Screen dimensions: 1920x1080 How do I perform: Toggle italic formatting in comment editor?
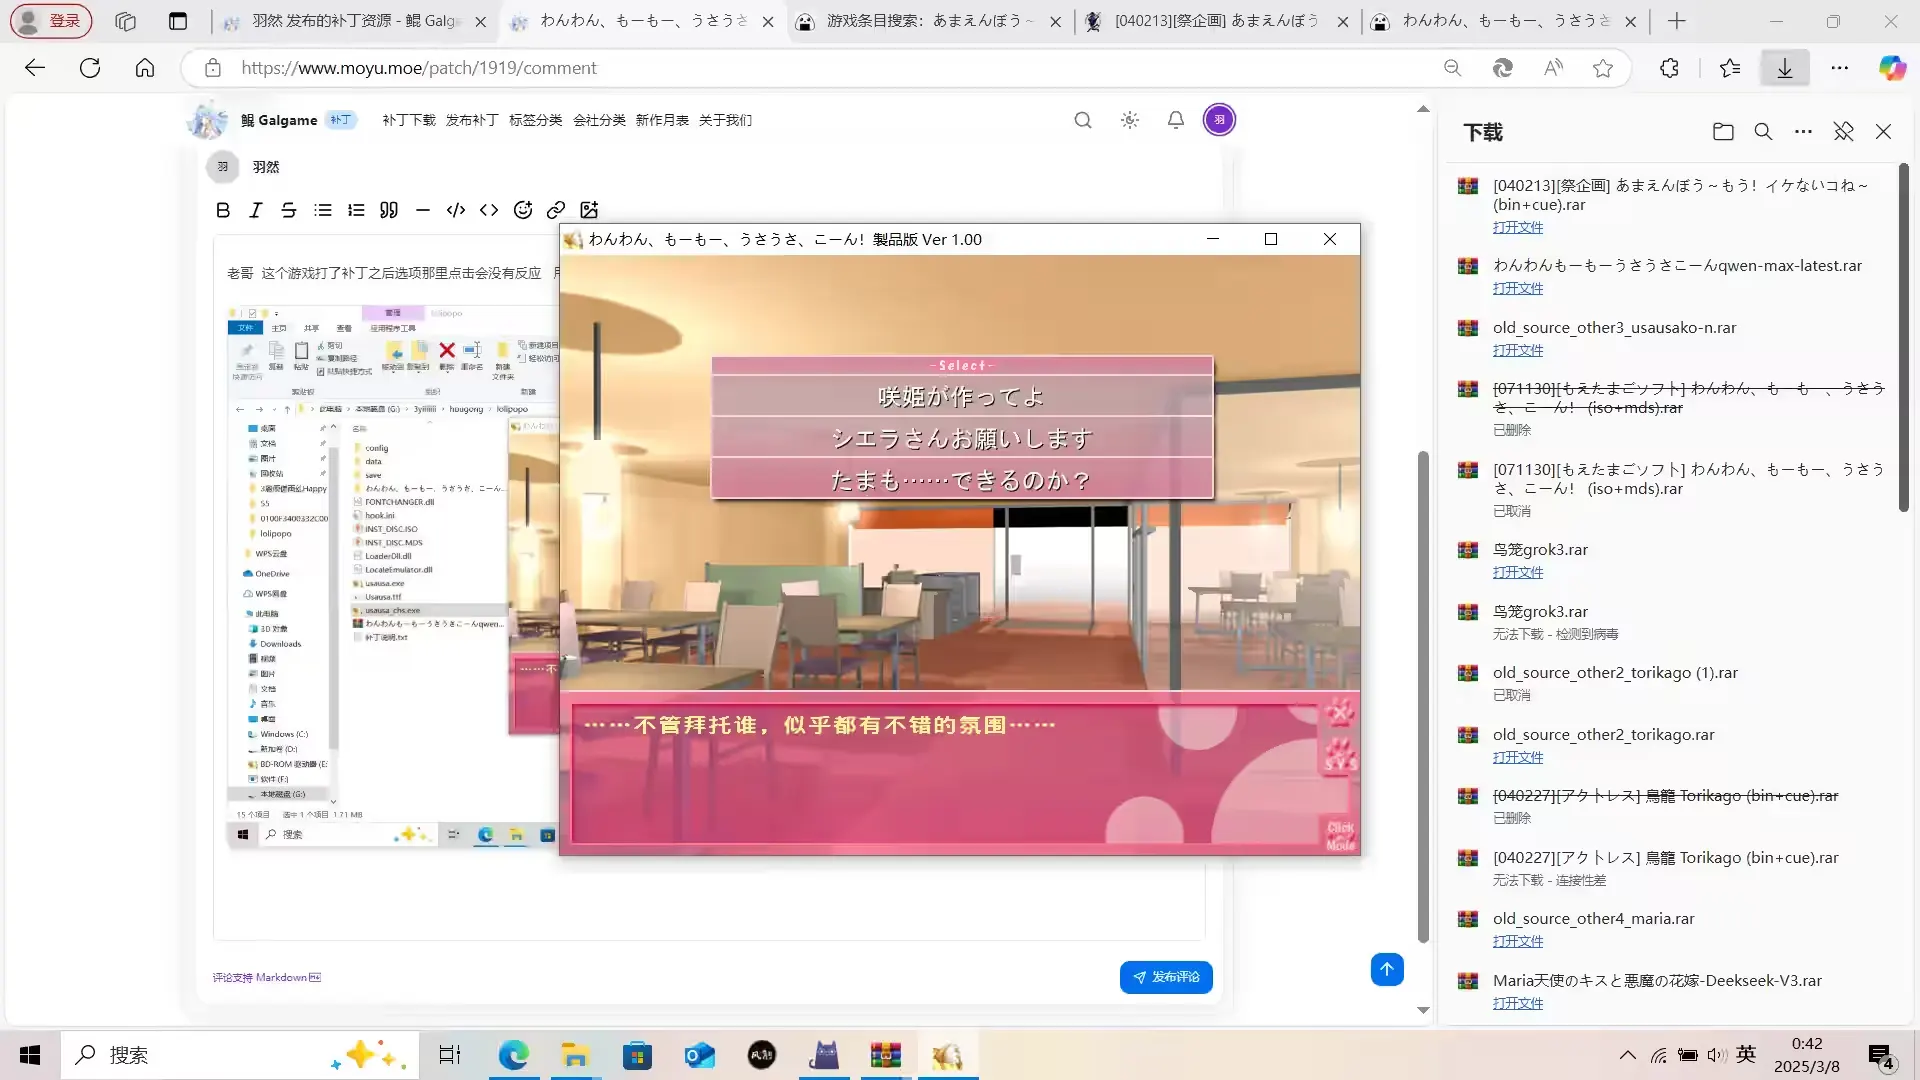click(x=256, y=210)
